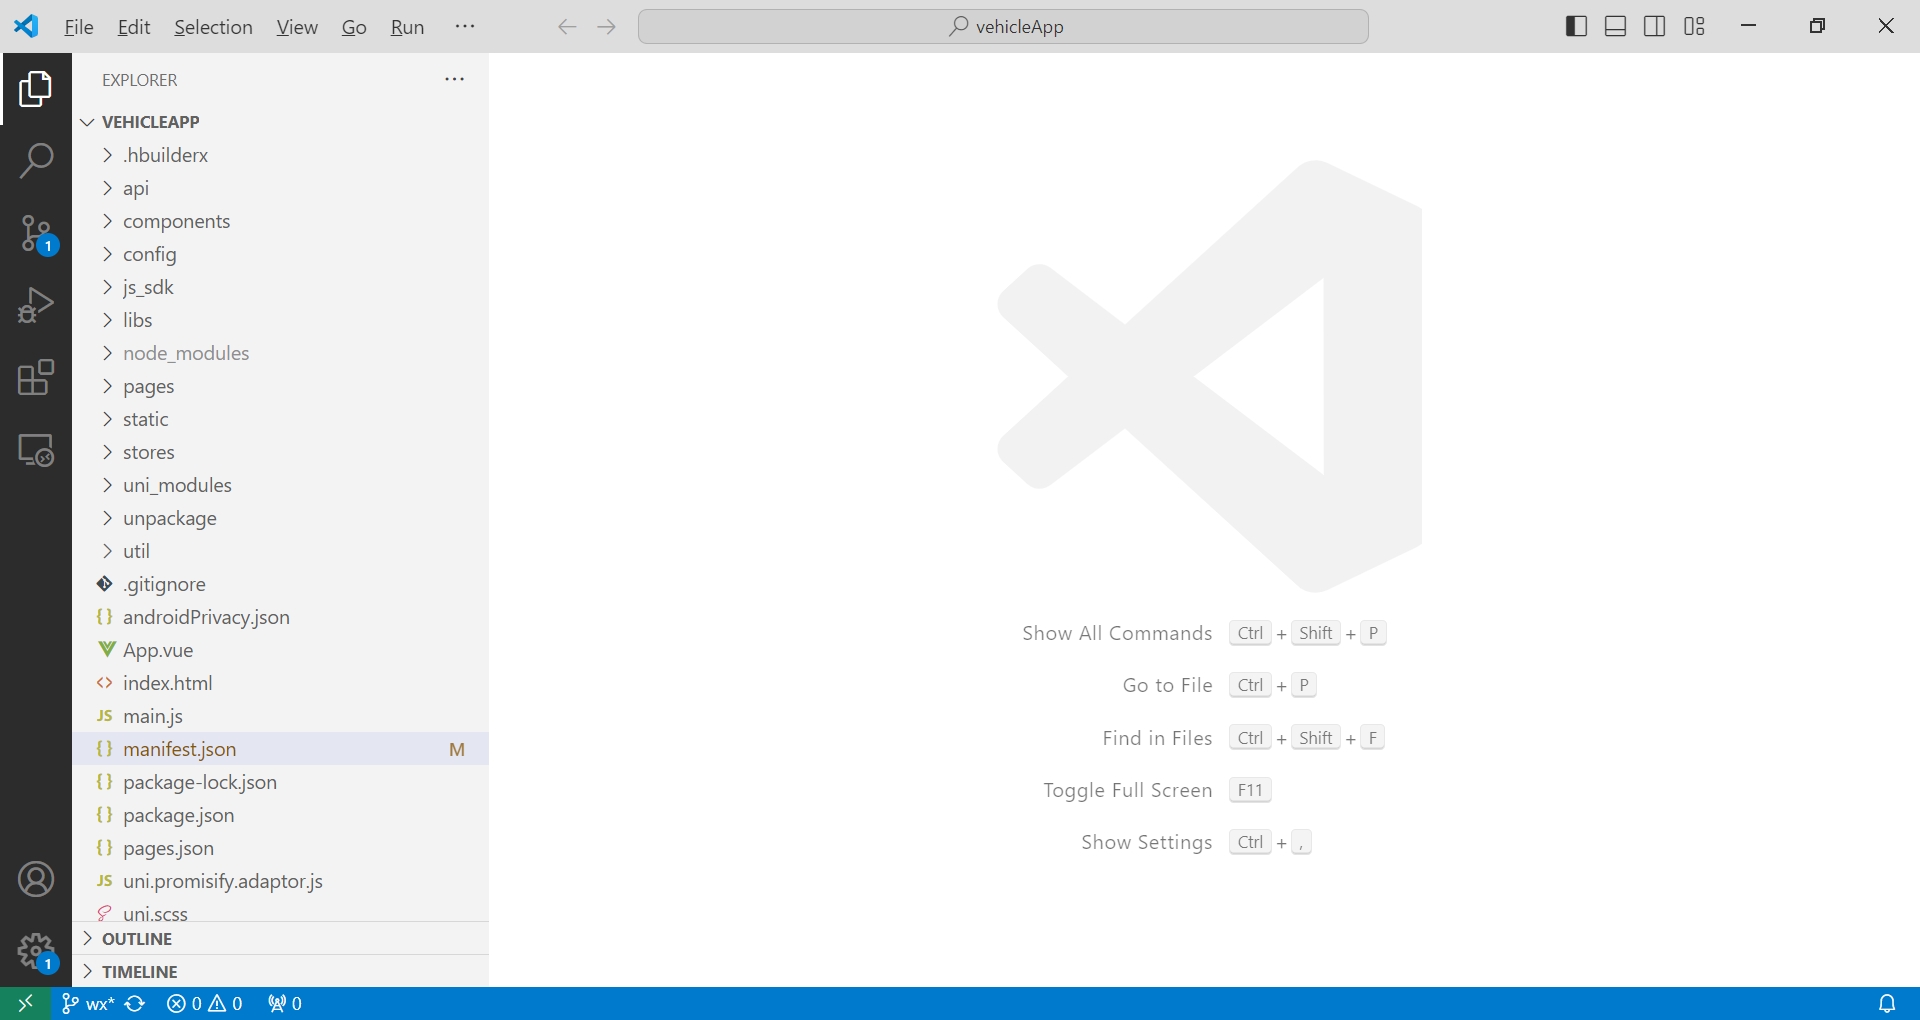Open the Accounts menu icon

[x=36, y=880]
